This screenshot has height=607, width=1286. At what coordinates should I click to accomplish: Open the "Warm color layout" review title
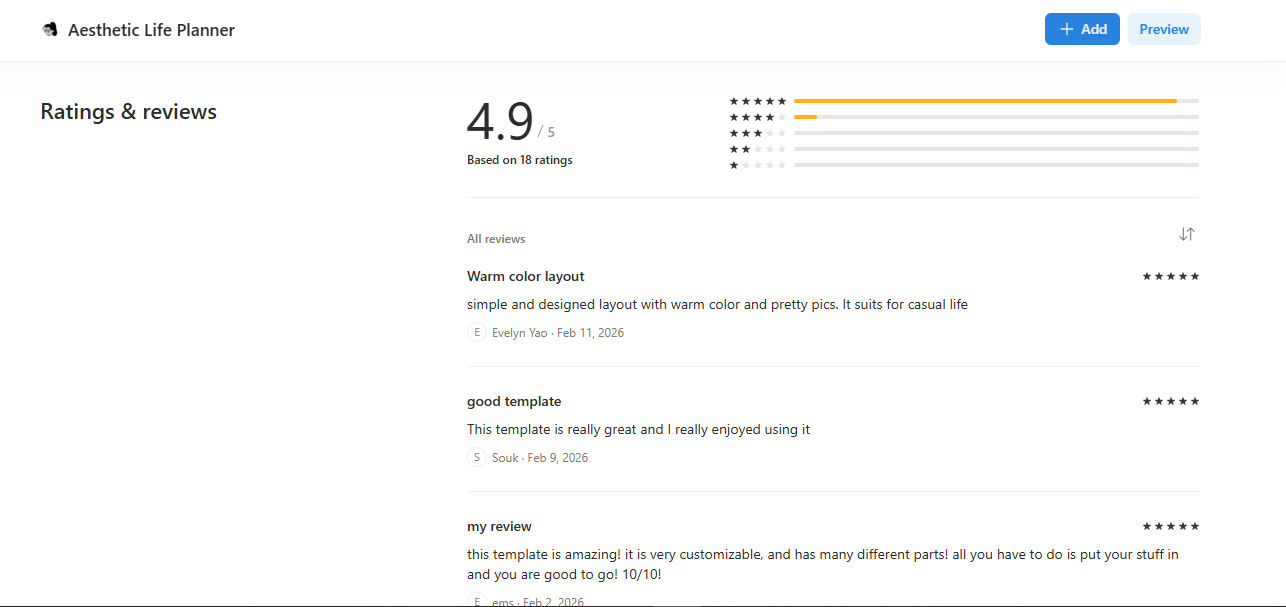tap(525, 276)
